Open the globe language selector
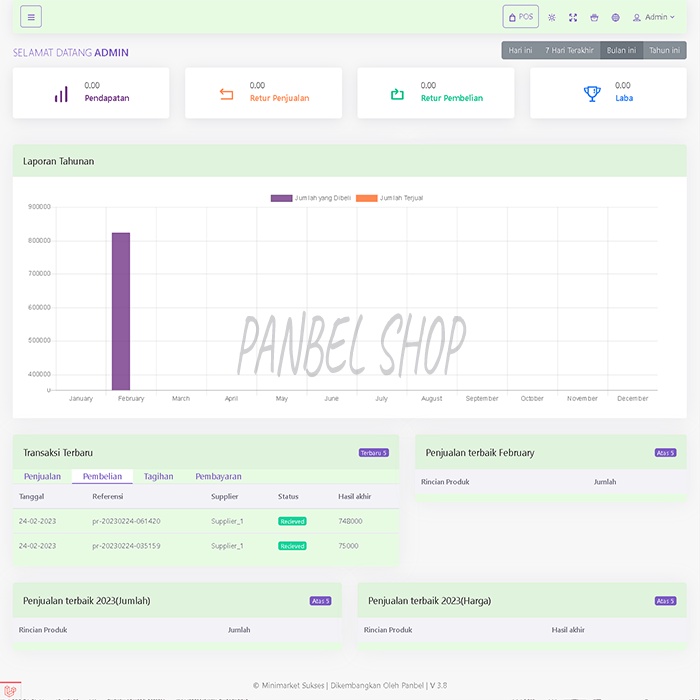The width and height of the screenshot is (700, 700). click(x=616, y=17)
